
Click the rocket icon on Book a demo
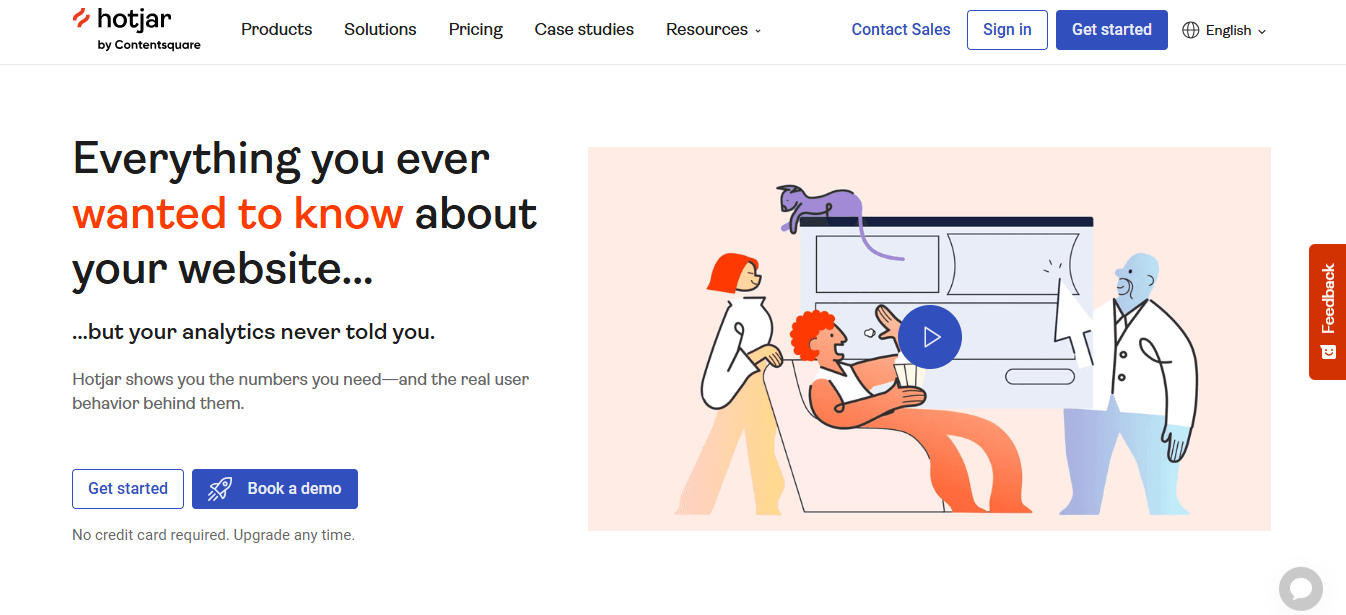point(220,489)
